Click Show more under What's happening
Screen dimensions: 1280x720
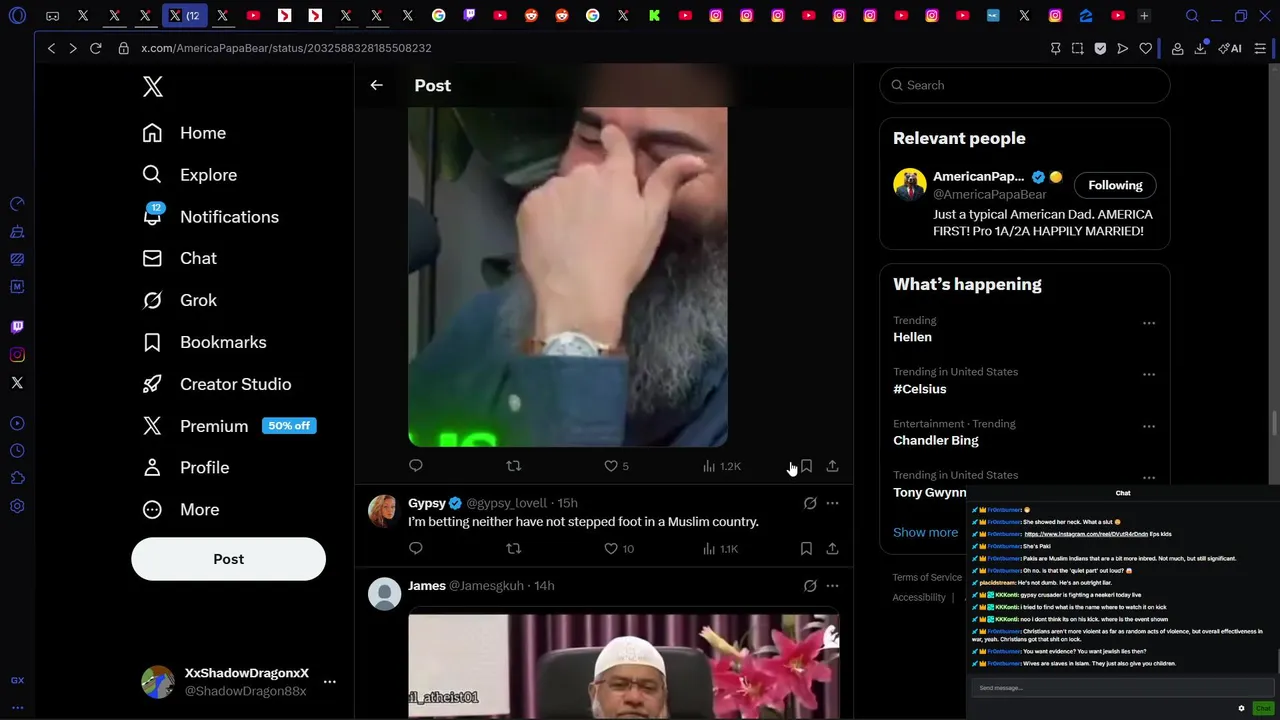tap(925, 532)
